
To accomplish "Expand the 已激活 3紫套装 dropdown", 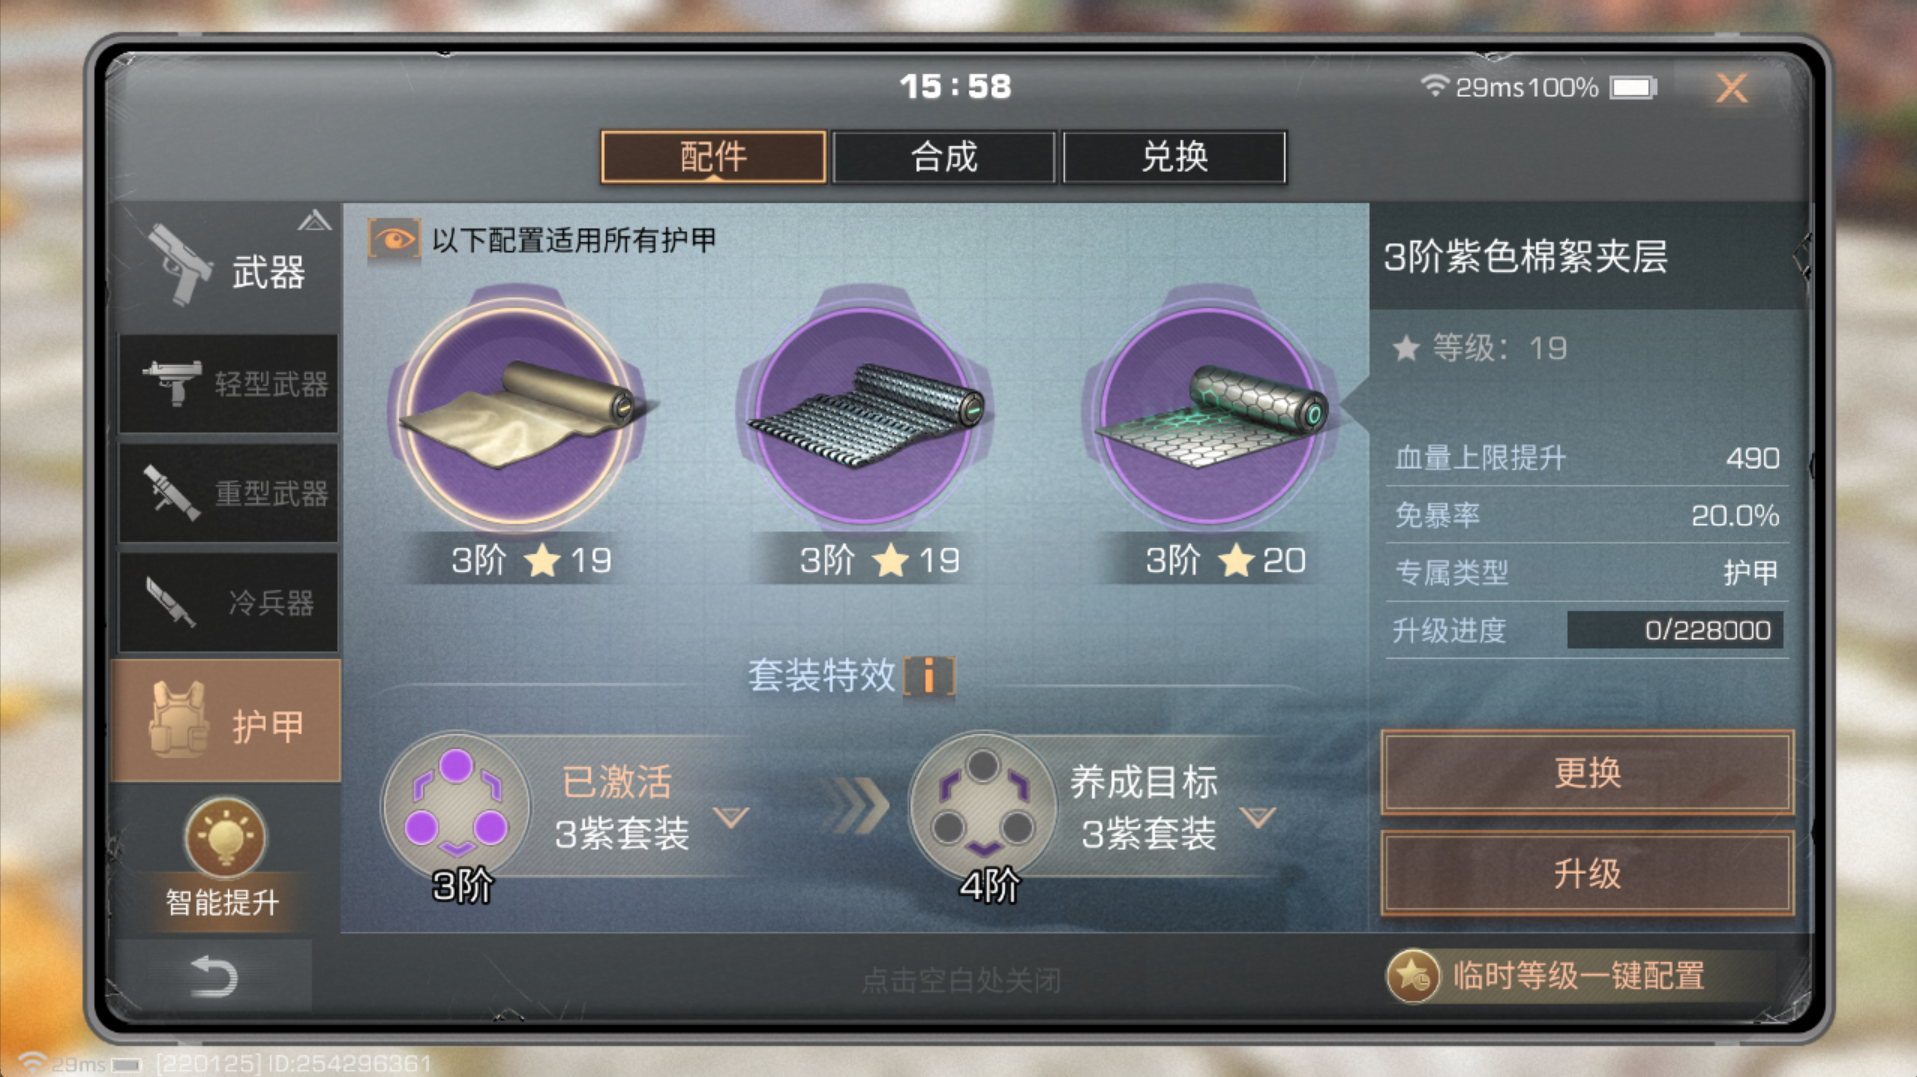I will click(732, 818).
